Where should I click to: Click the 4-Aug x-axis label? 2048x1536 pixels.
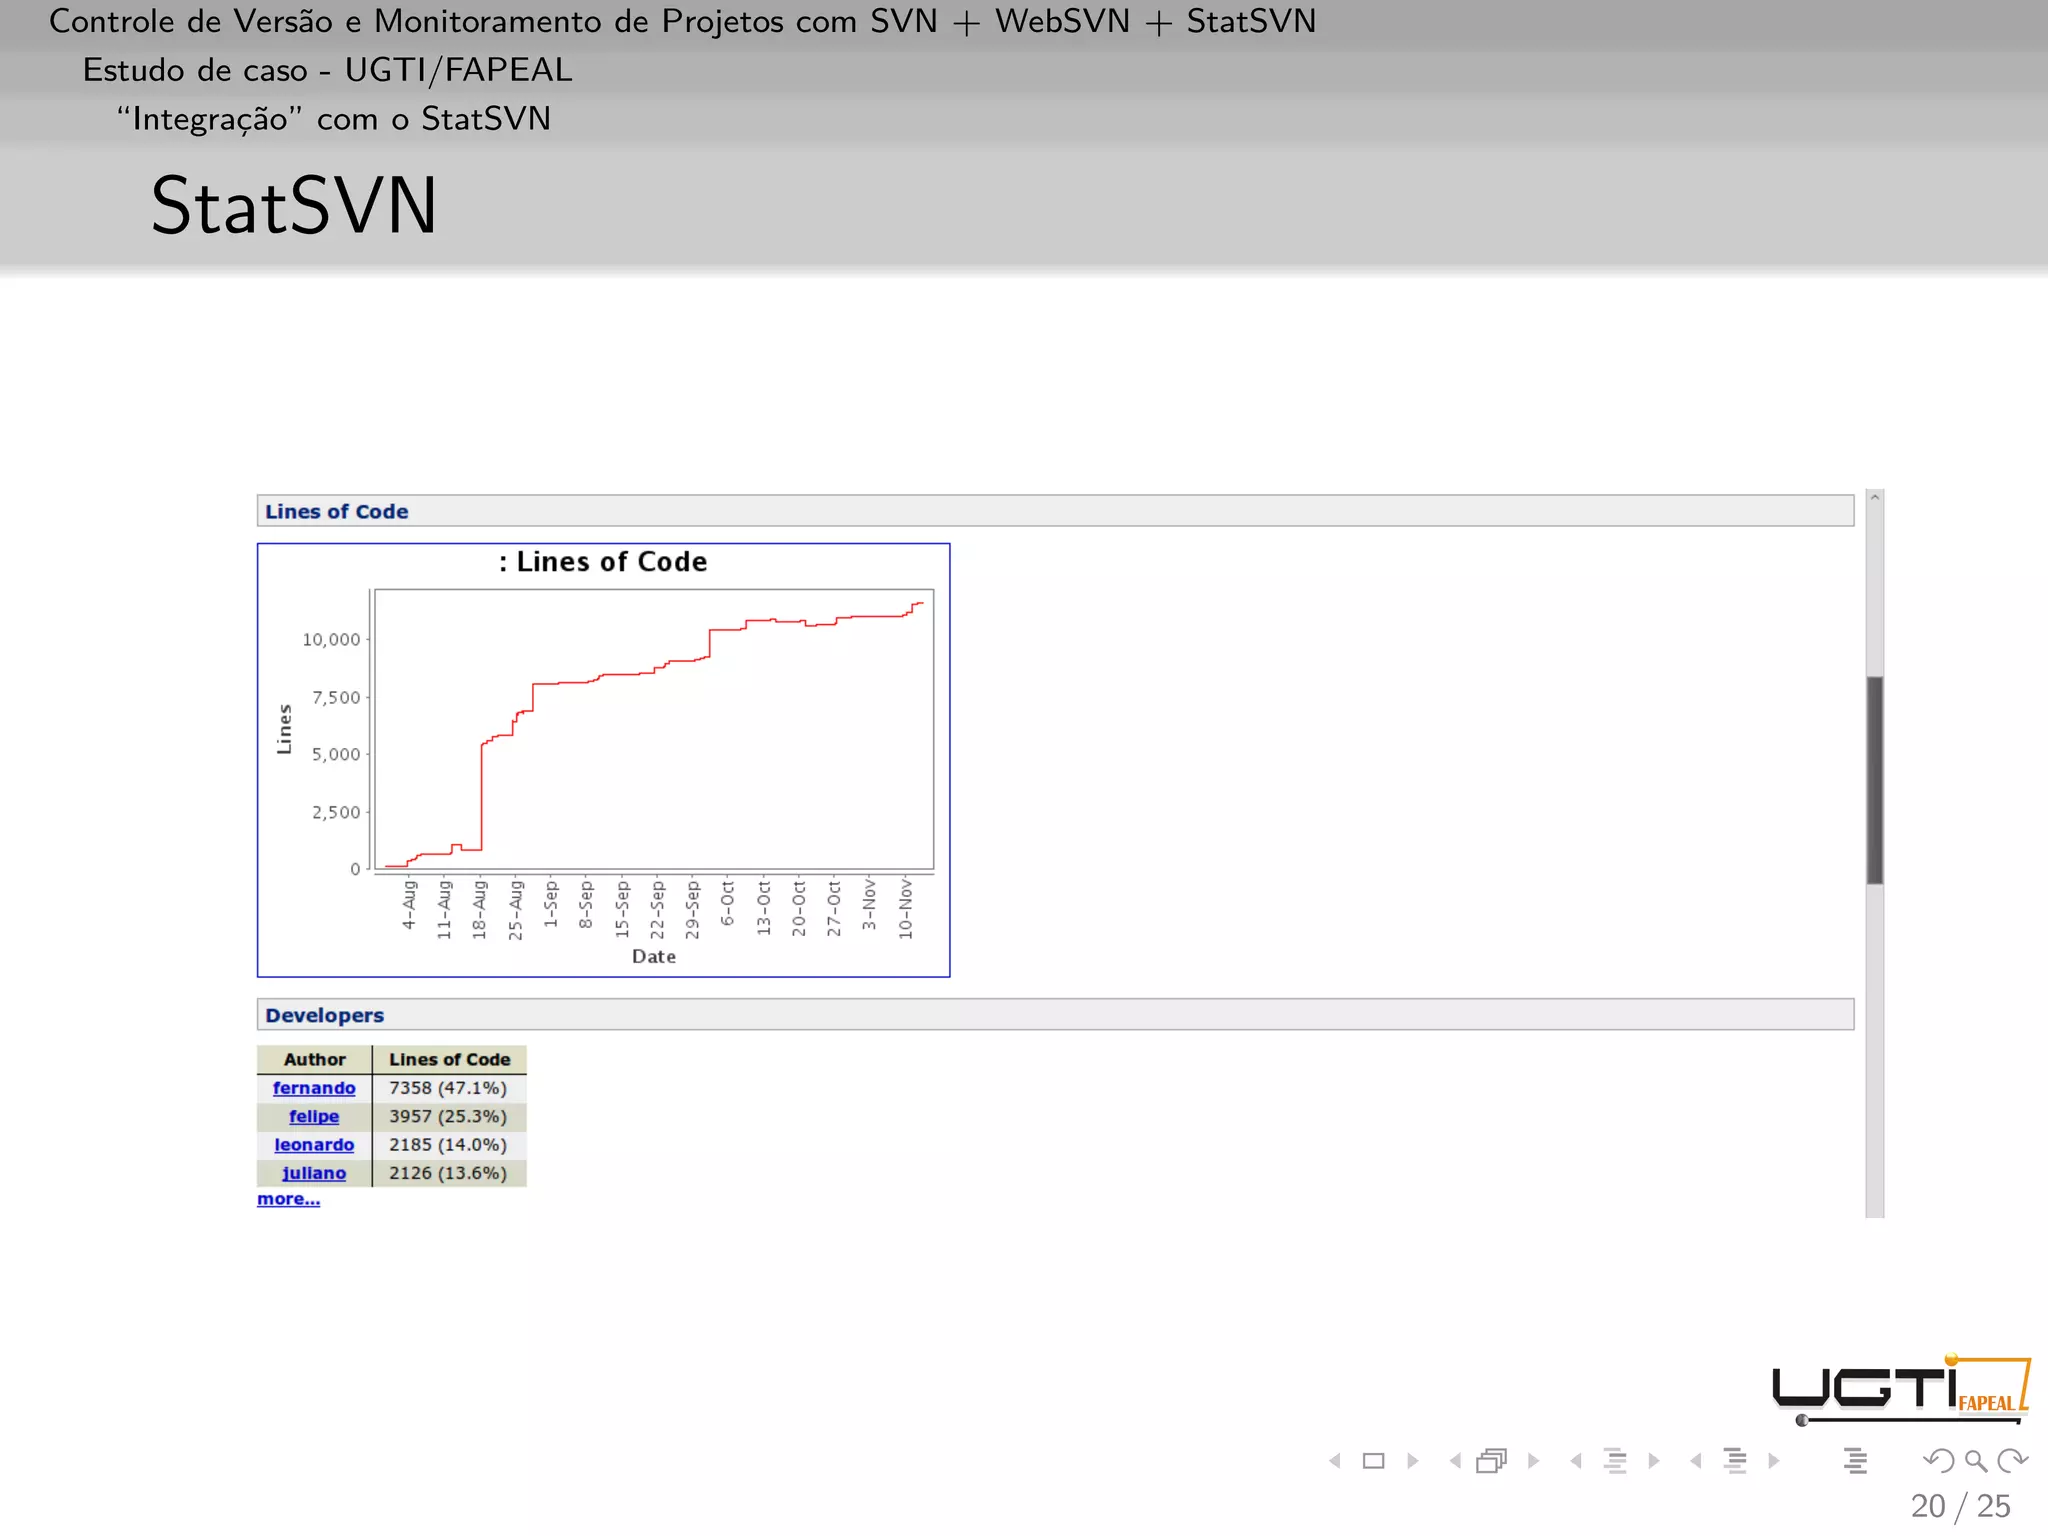click(x=408, y=905)
